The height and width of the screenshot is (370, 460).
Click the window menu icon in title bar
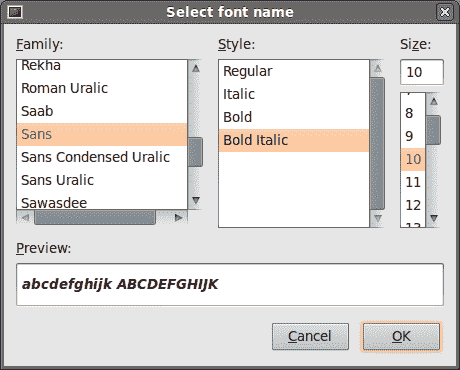pyautogui.click(x=15, y=12)
